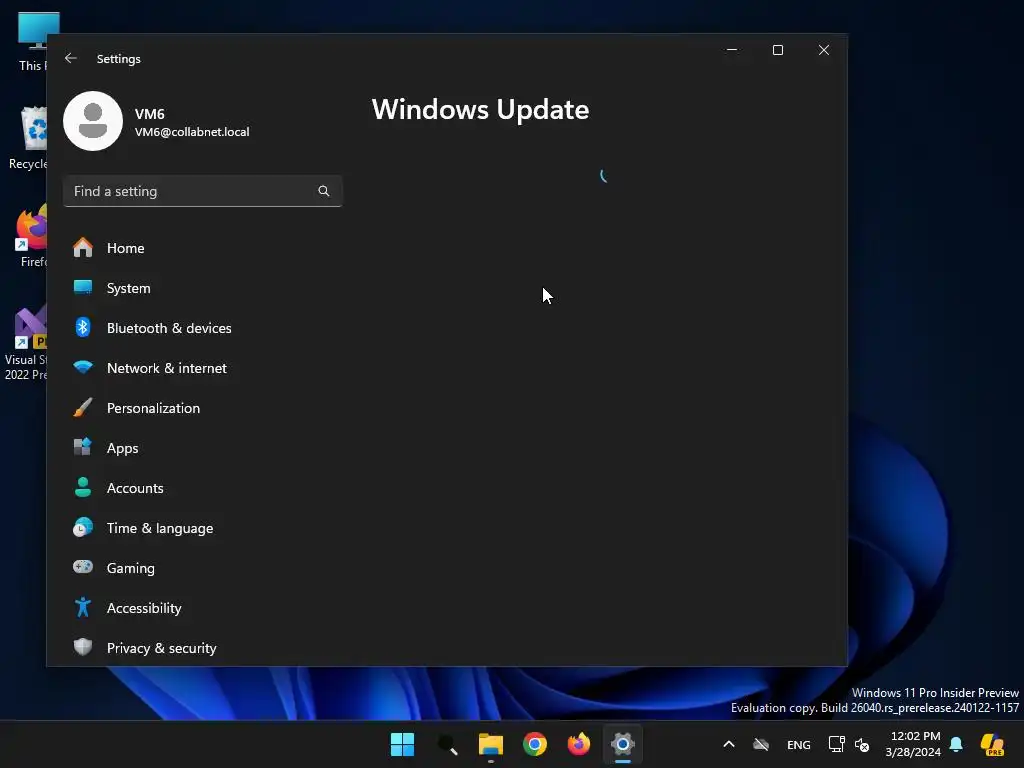Select the Gaming category
The width and height of the screenshot is (1024, 768).
(x=202, y=568)
